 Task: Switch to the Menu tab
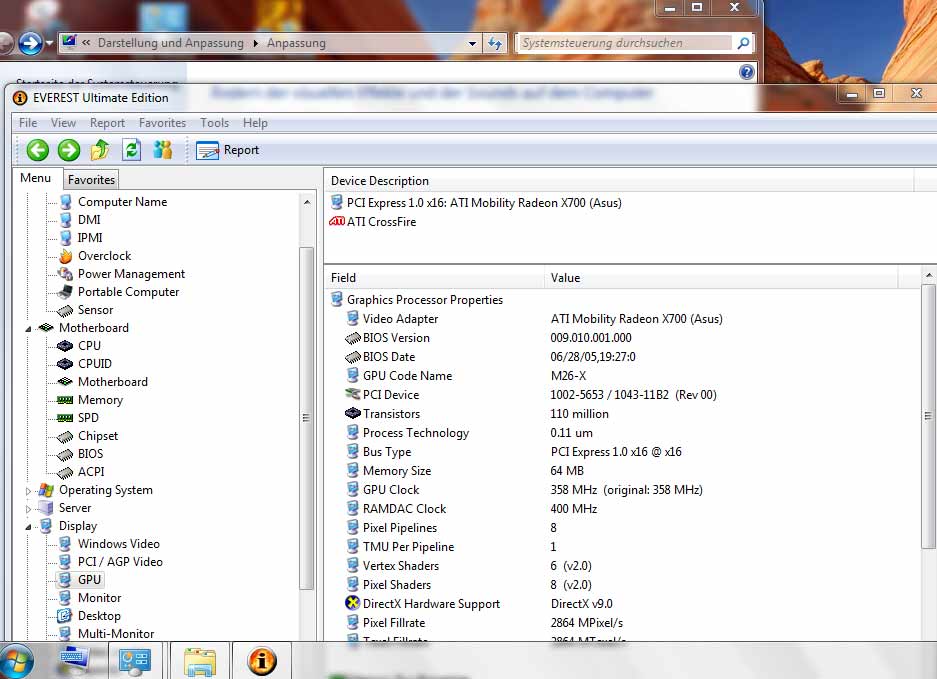pyautogui.click(x=35, y=178)
